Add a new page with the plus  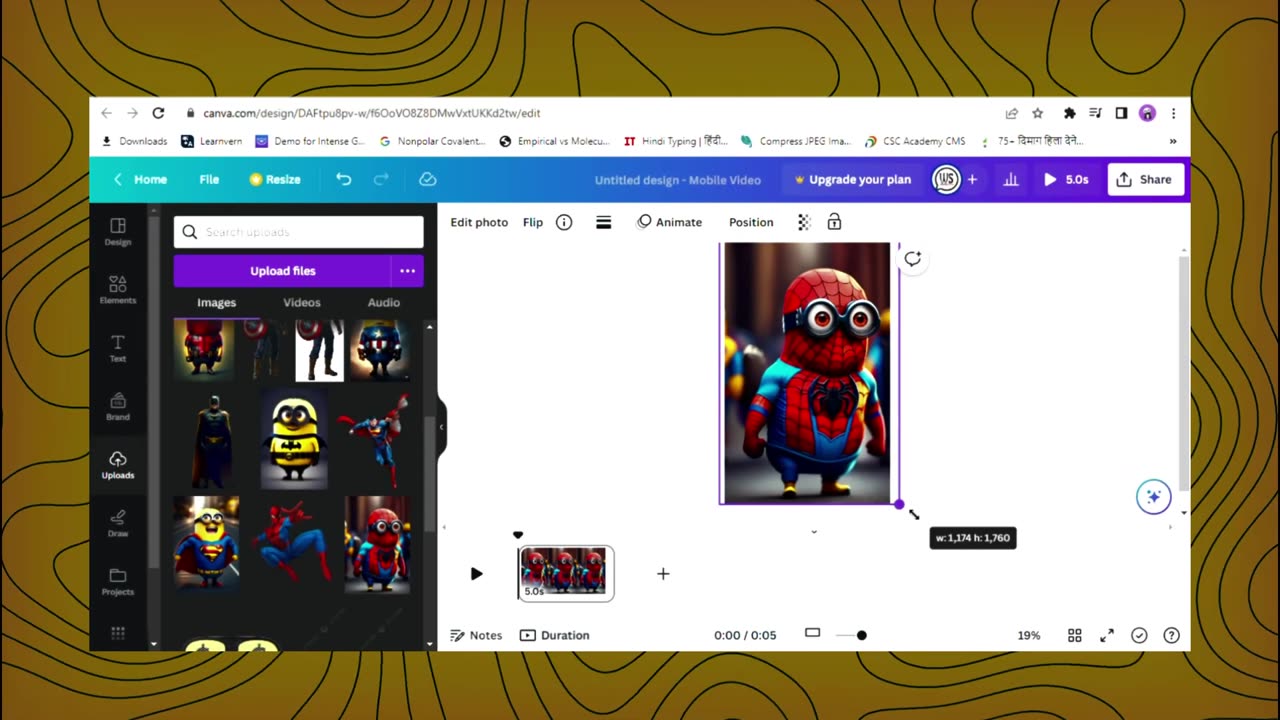(662, 573)
